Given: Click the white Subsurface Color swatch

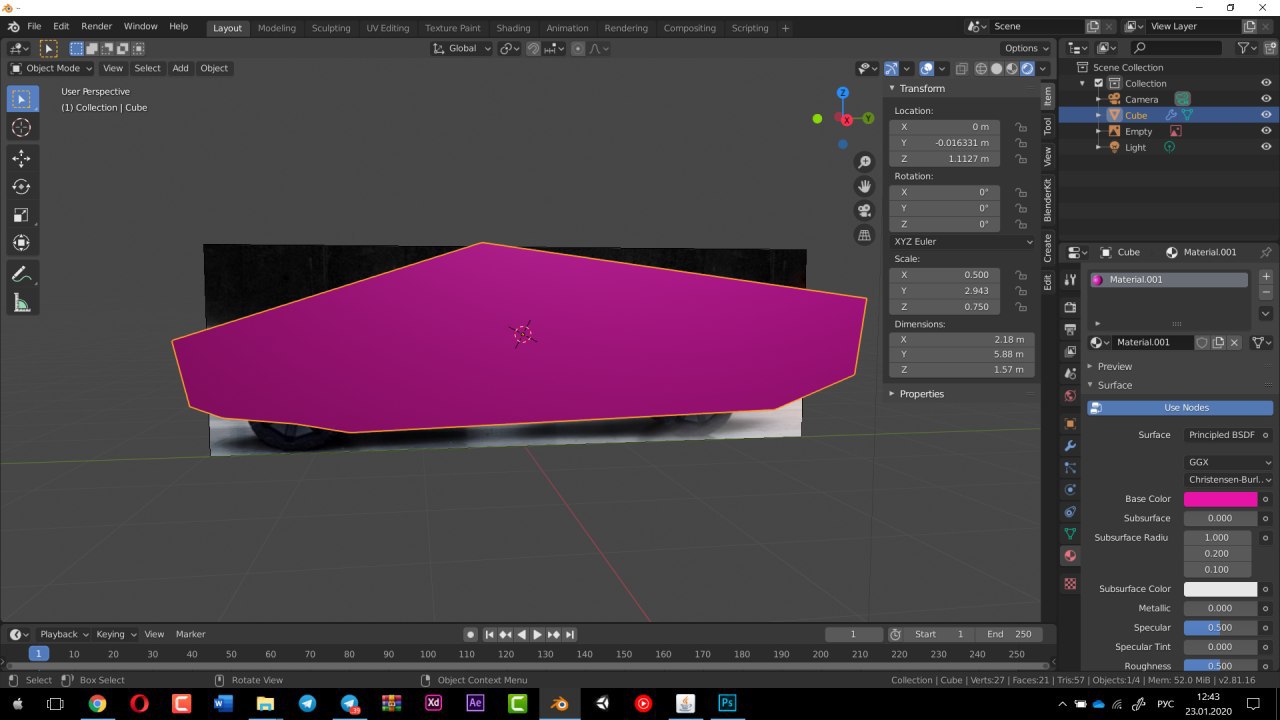Looking at the screenshot, I should [x=1220, y=589].
